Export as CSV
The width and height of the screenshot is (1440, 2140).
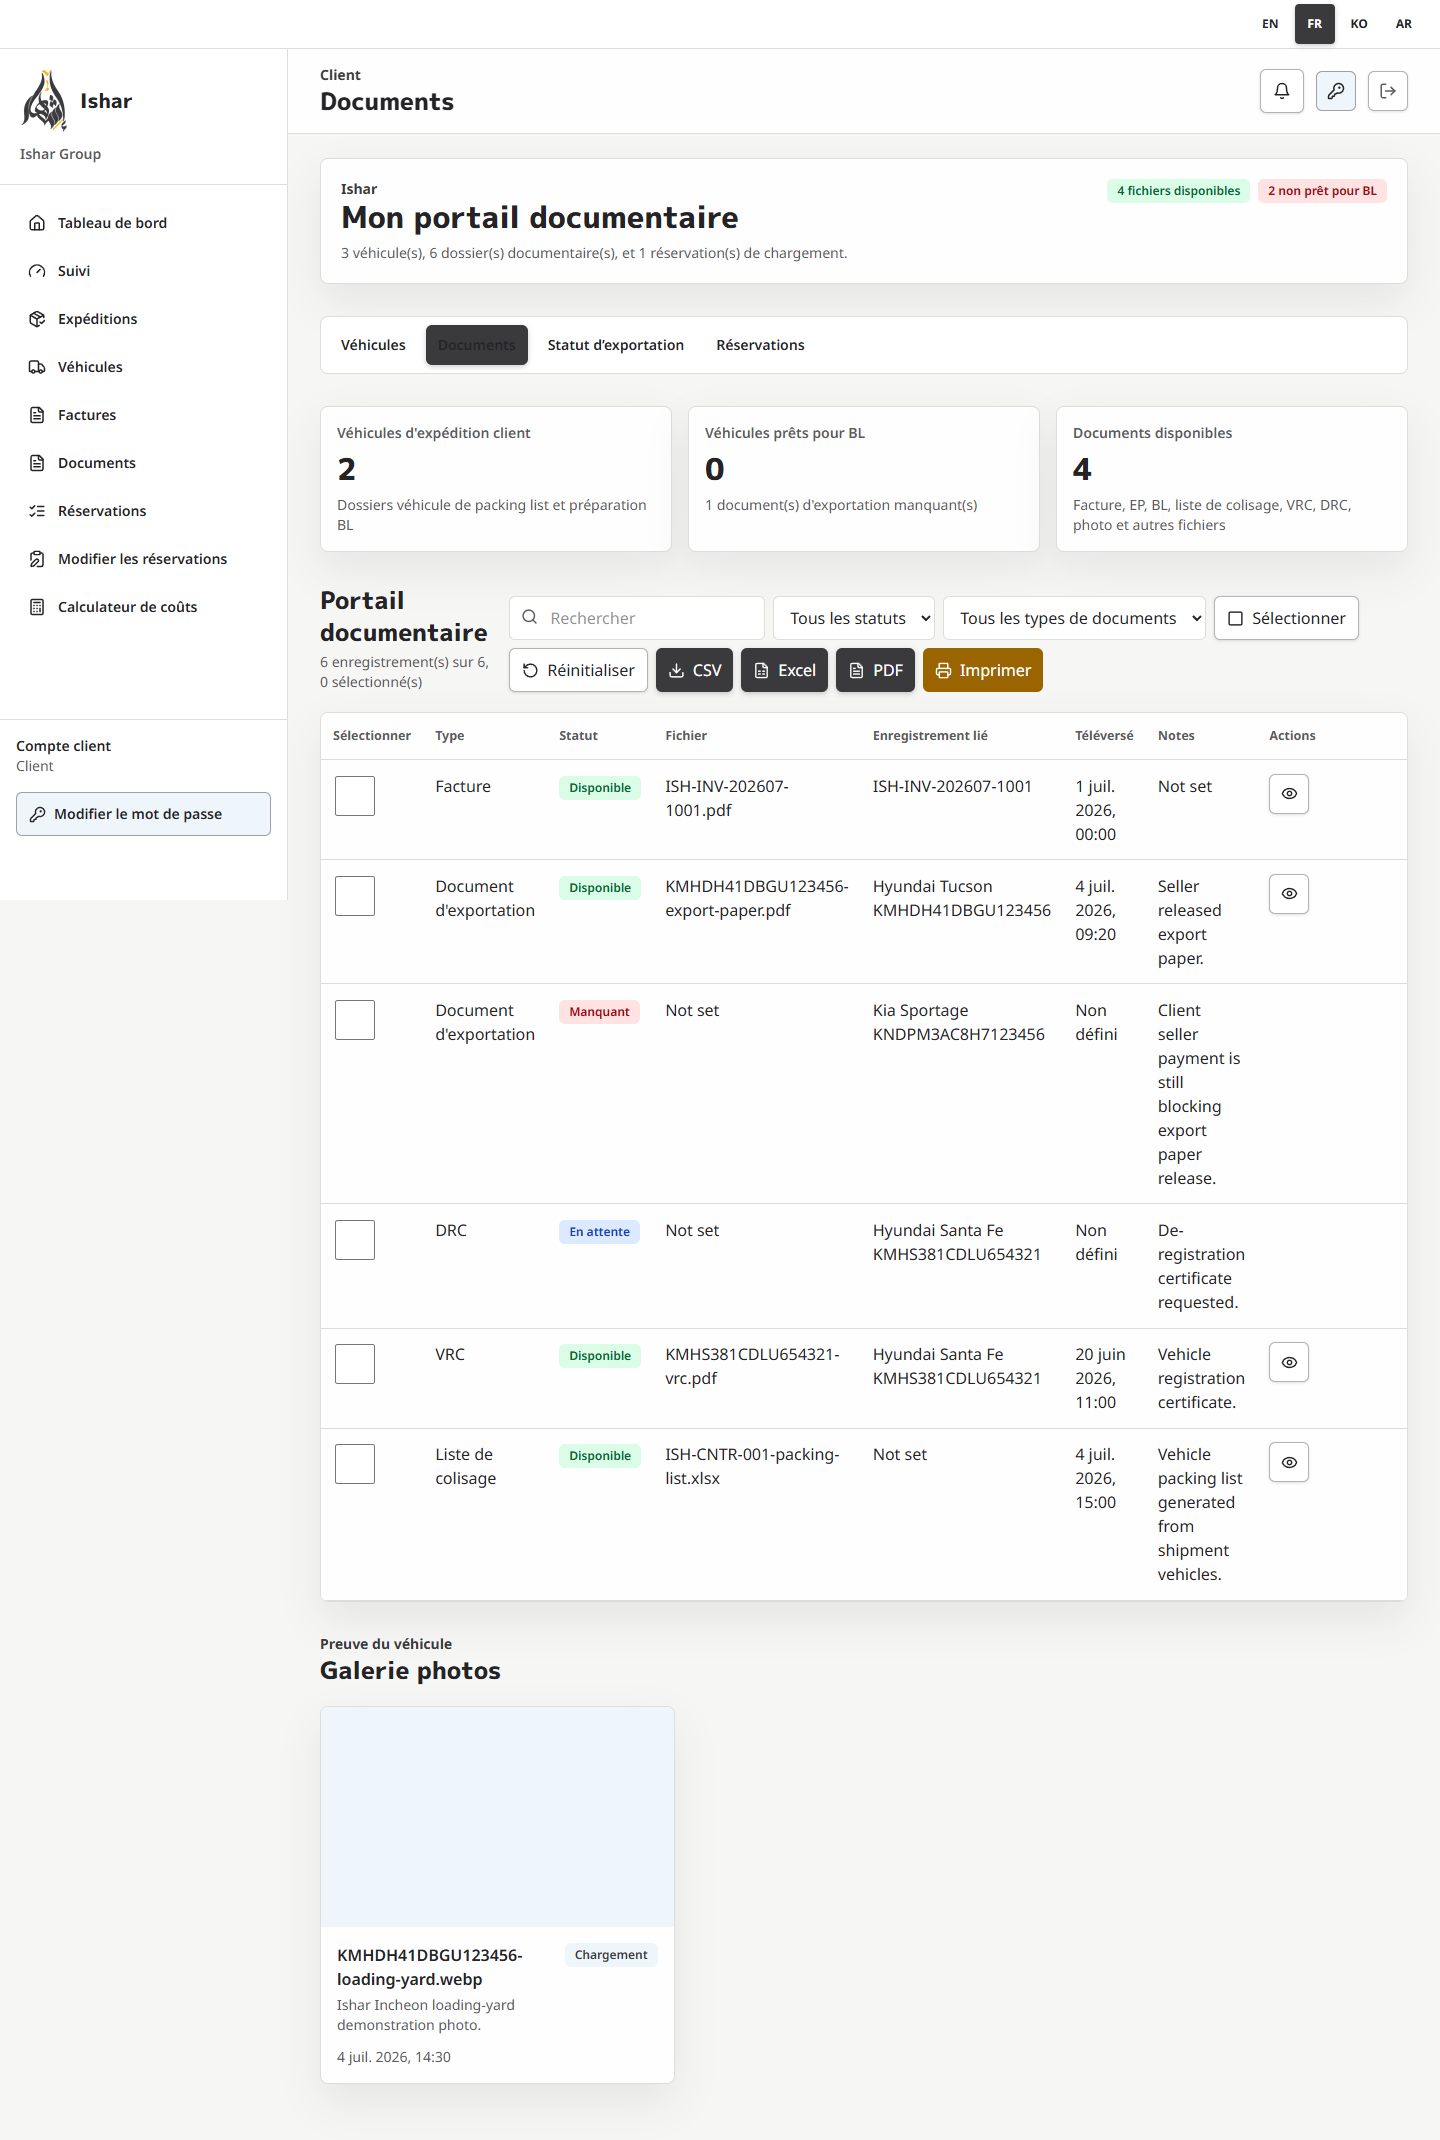694,670
